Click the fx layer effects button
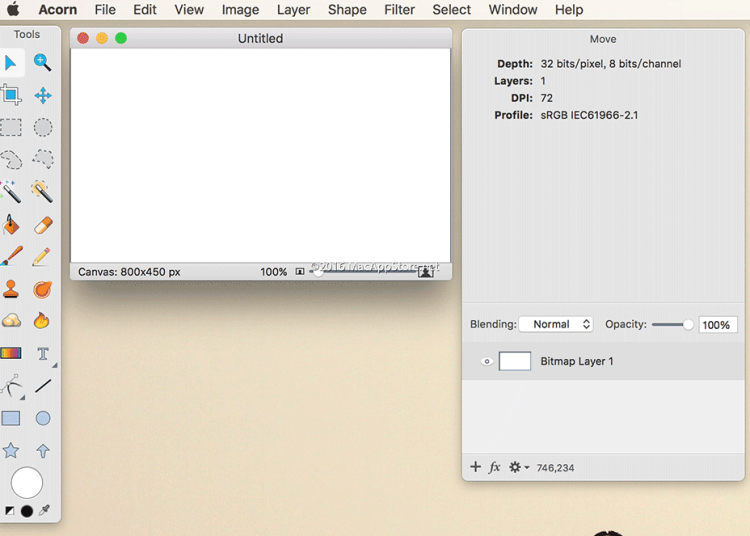 click(x=495, y=467)
